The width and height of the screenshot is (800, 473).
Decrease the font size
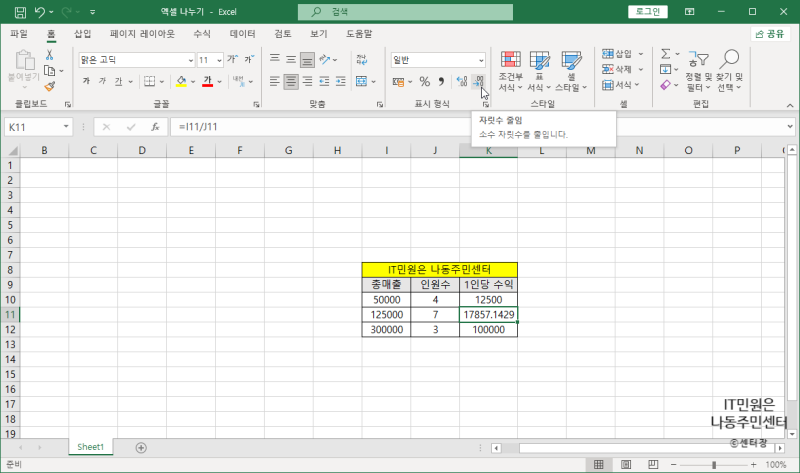pos(249,60)
